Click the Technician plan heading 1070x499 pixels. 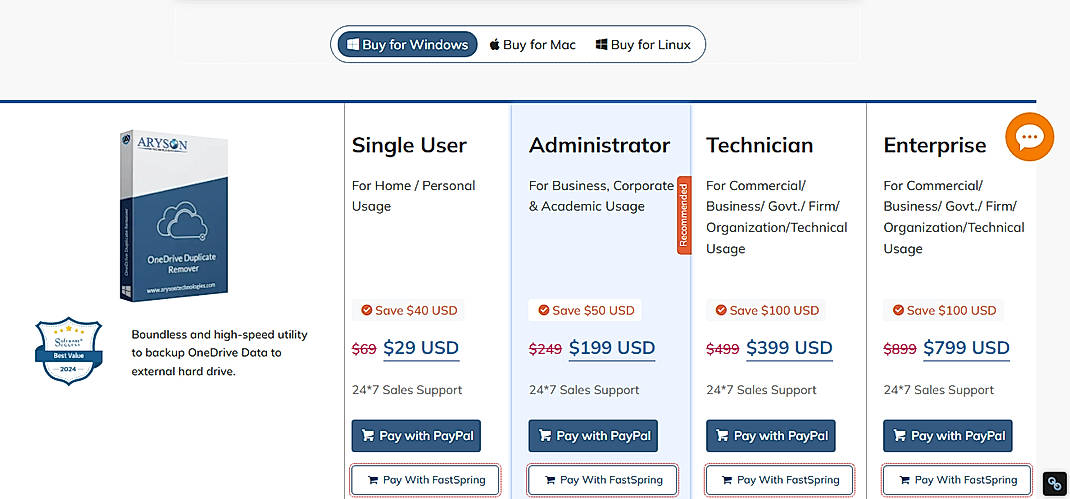(x=760, y=145)
